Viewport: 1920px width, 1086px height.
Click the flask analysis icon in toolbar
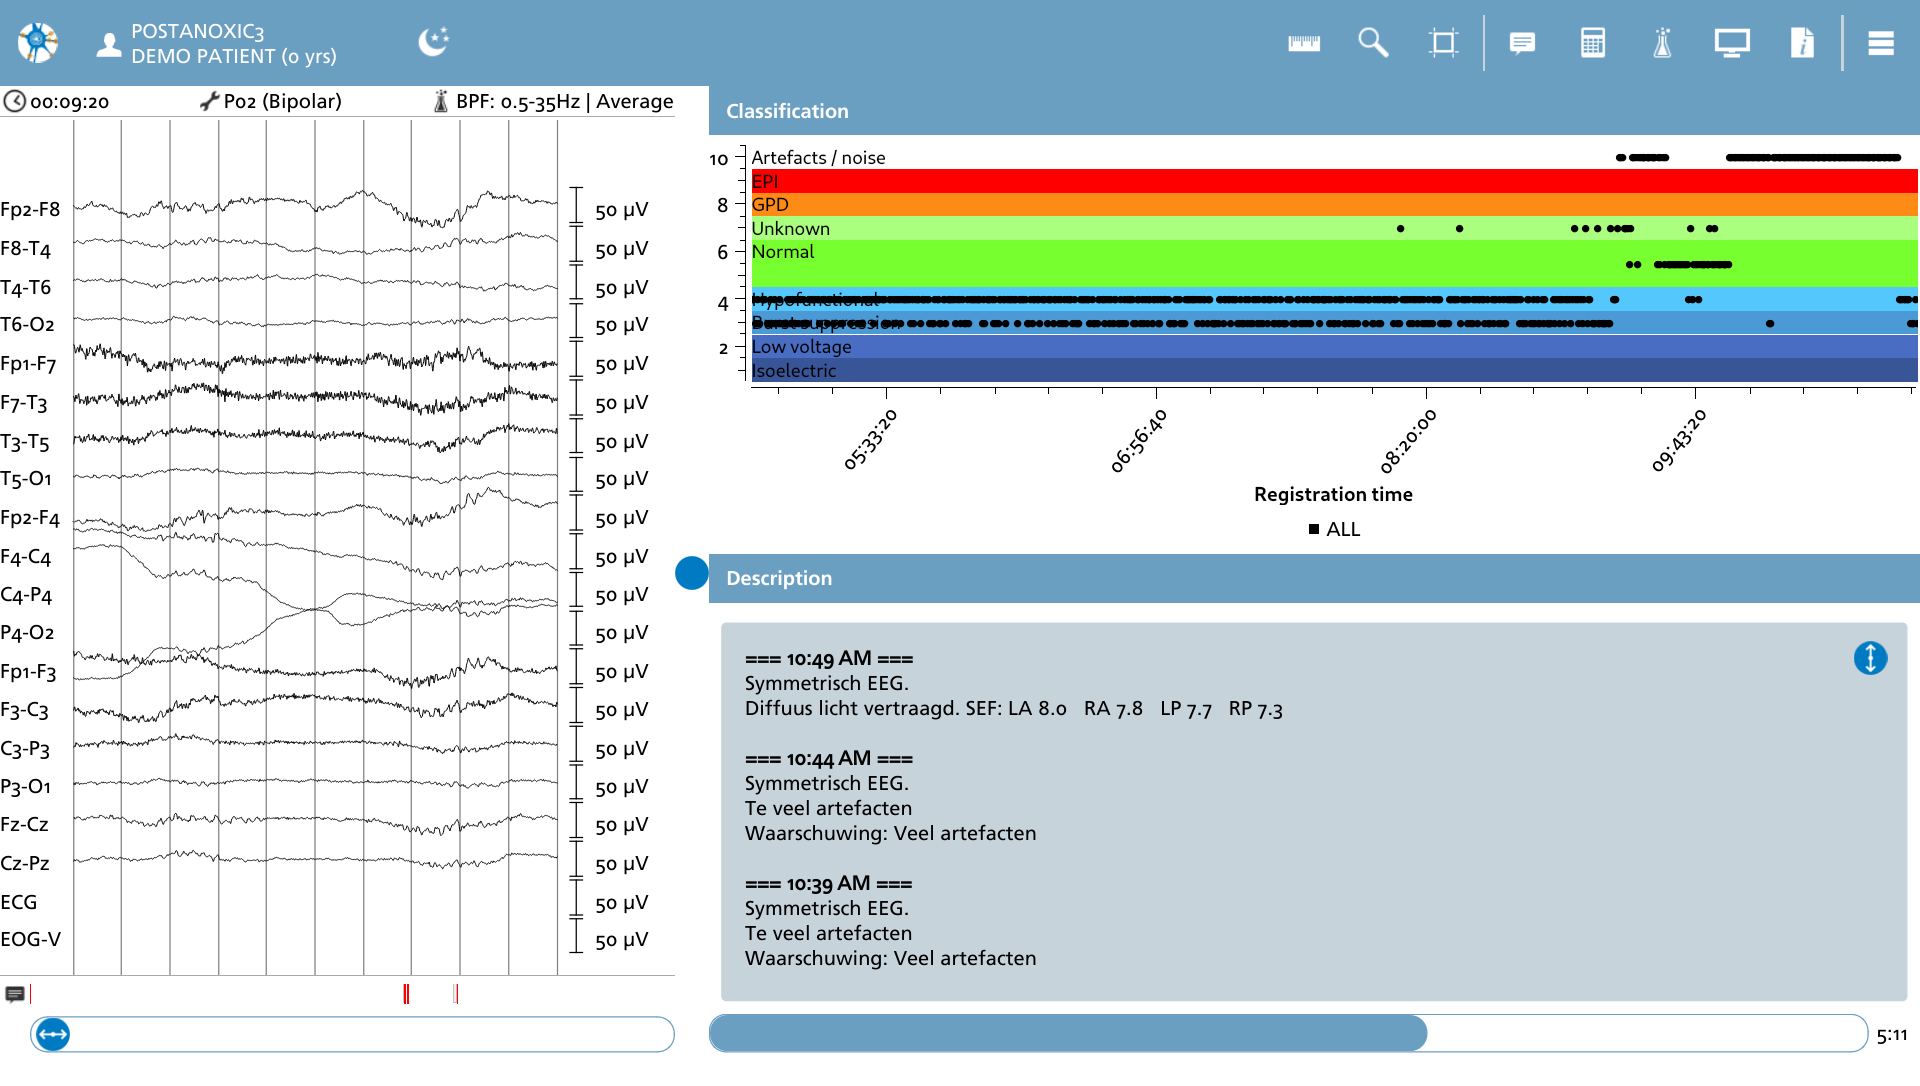pyautogui.click(x=1662, y=43)
